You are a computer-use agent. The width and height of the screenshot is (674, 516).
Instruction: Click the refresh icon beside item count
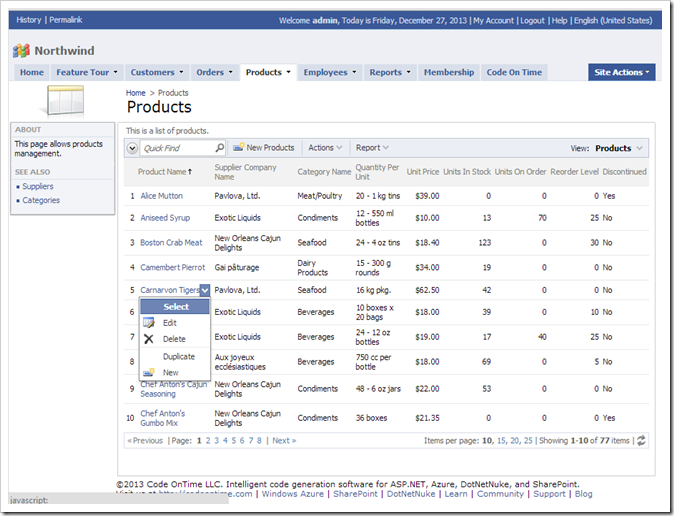coord(641,440)
